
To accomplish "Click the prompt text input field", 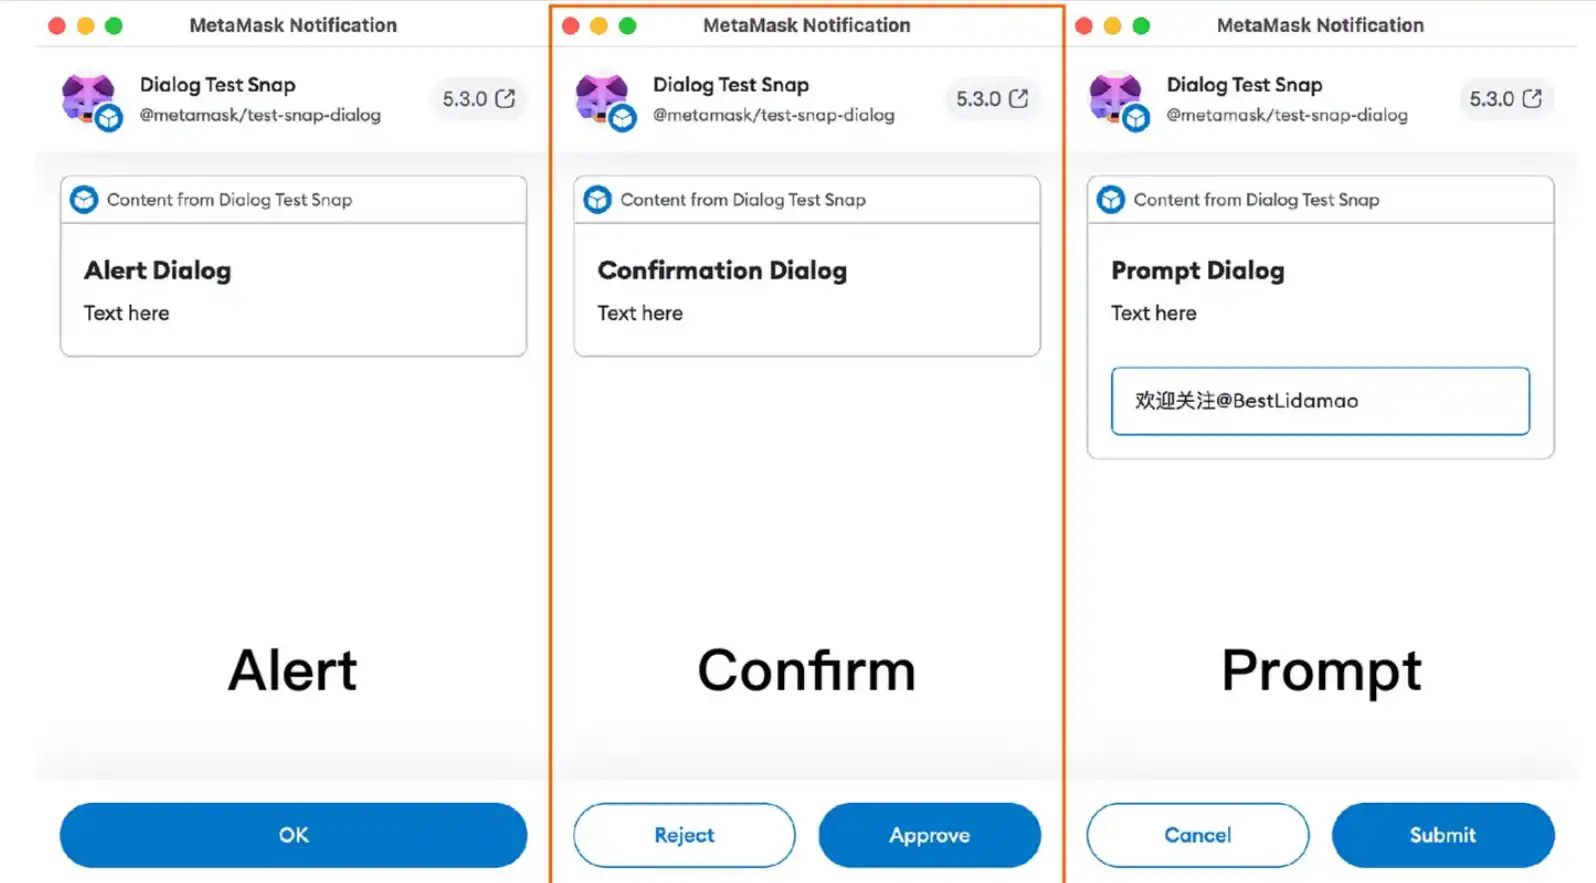I will pyautogui.click(x=1319, y=401).
